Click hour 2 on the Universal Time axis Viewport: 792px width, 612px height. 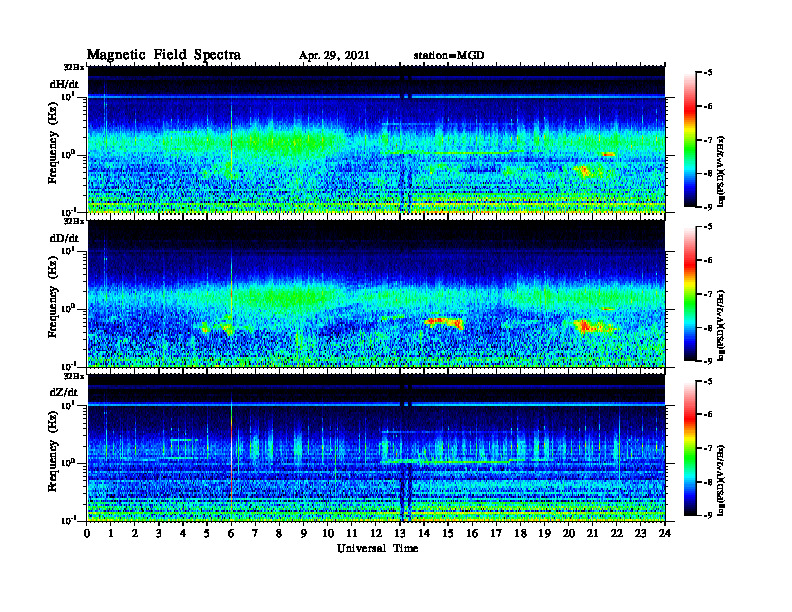pyautogui.click(x=135, y=533)
